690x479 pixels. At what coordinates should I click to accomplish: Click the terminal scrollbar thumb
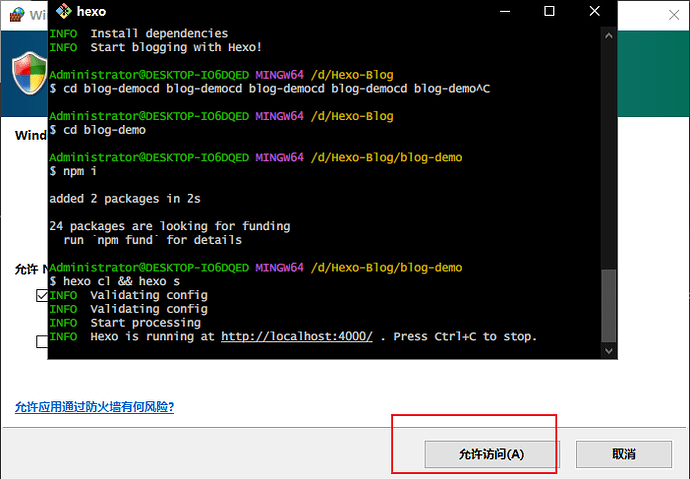tap(609, 305)
